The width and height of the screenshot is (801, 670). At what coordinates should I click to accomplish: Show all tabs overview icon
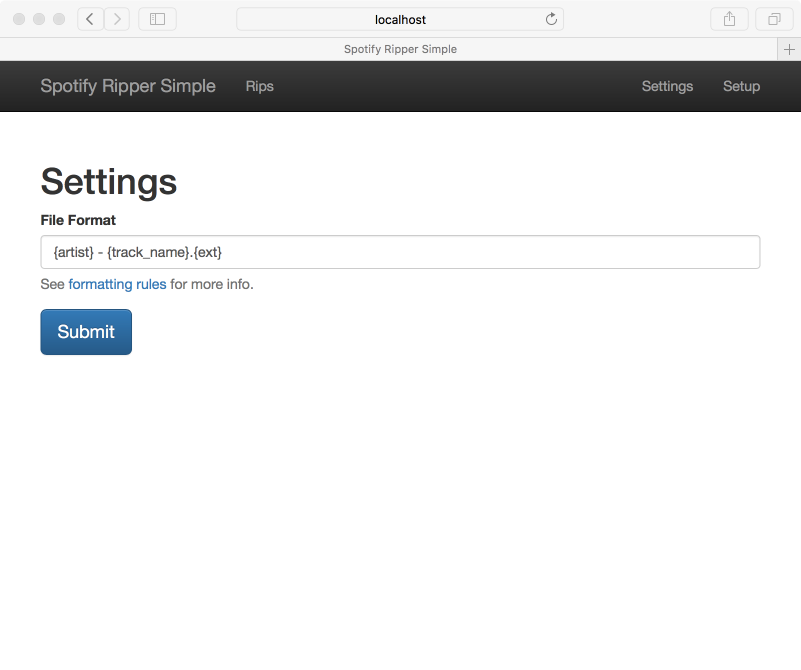[x=774, y=19]
